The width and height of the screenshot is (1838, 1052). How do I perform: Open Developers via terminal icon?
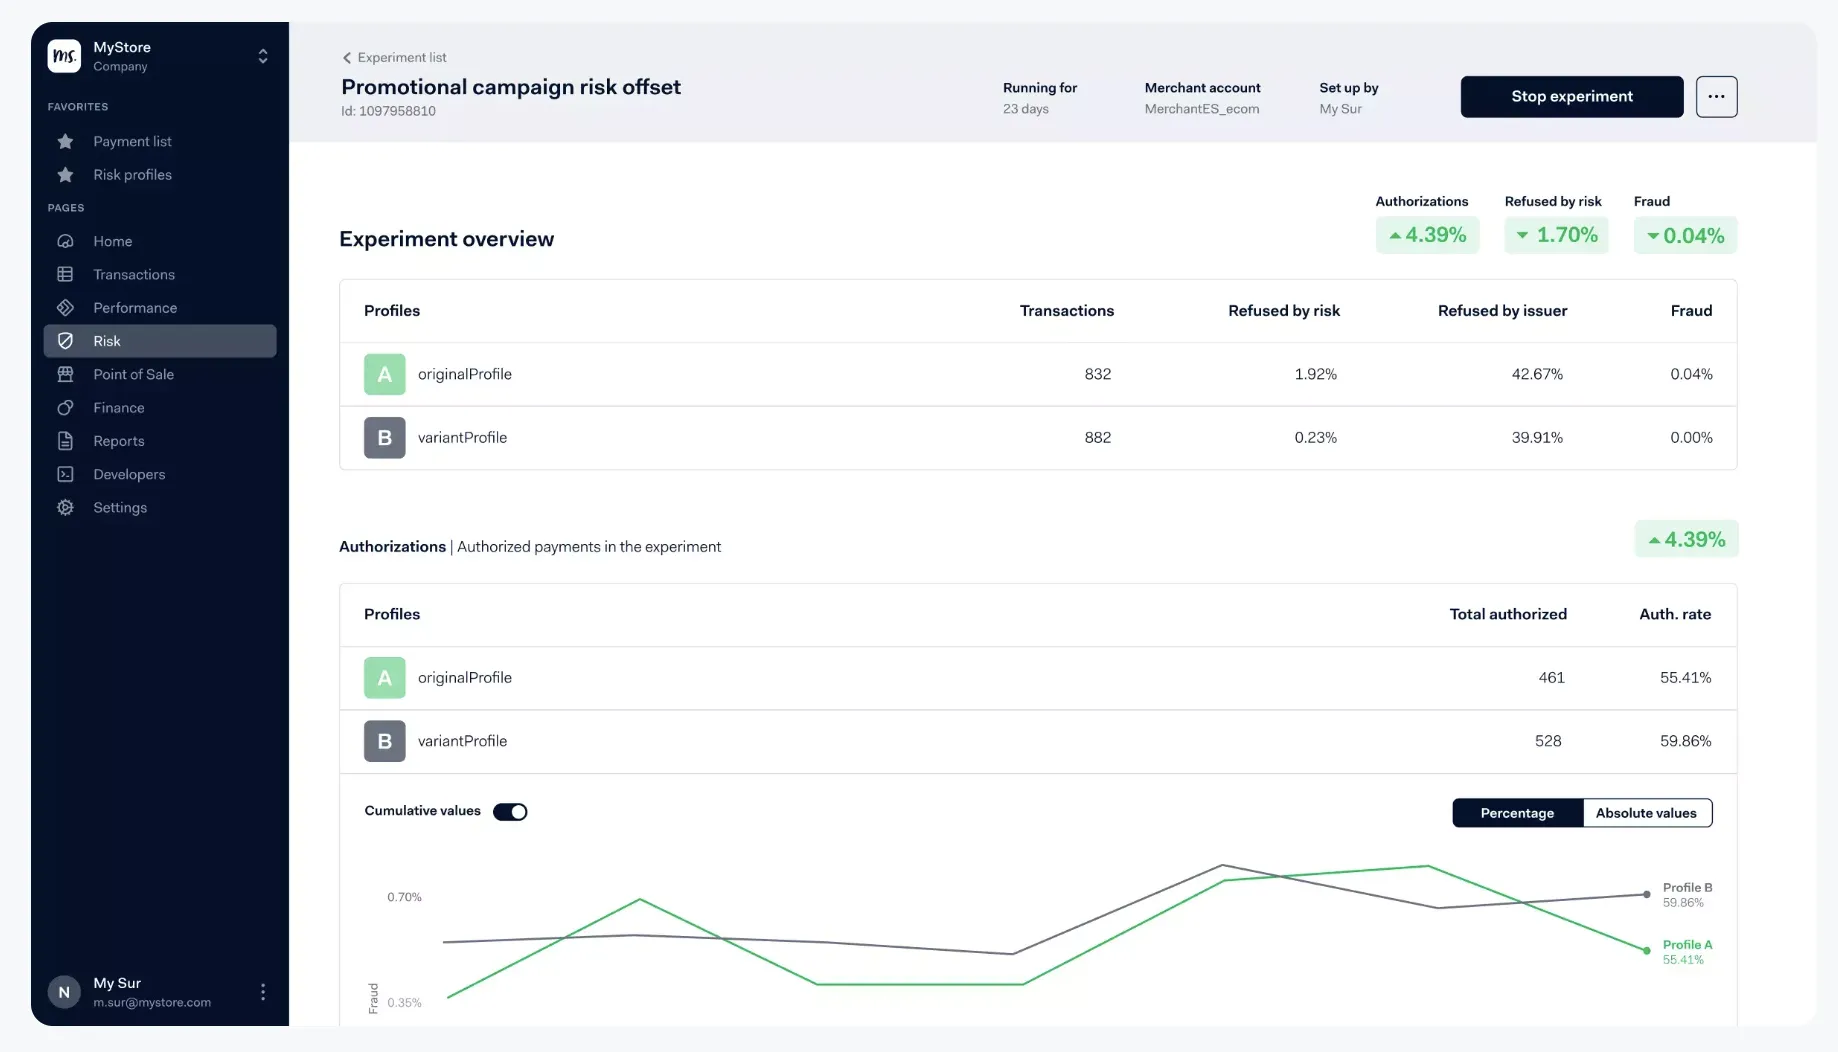[x=66, y=474]
